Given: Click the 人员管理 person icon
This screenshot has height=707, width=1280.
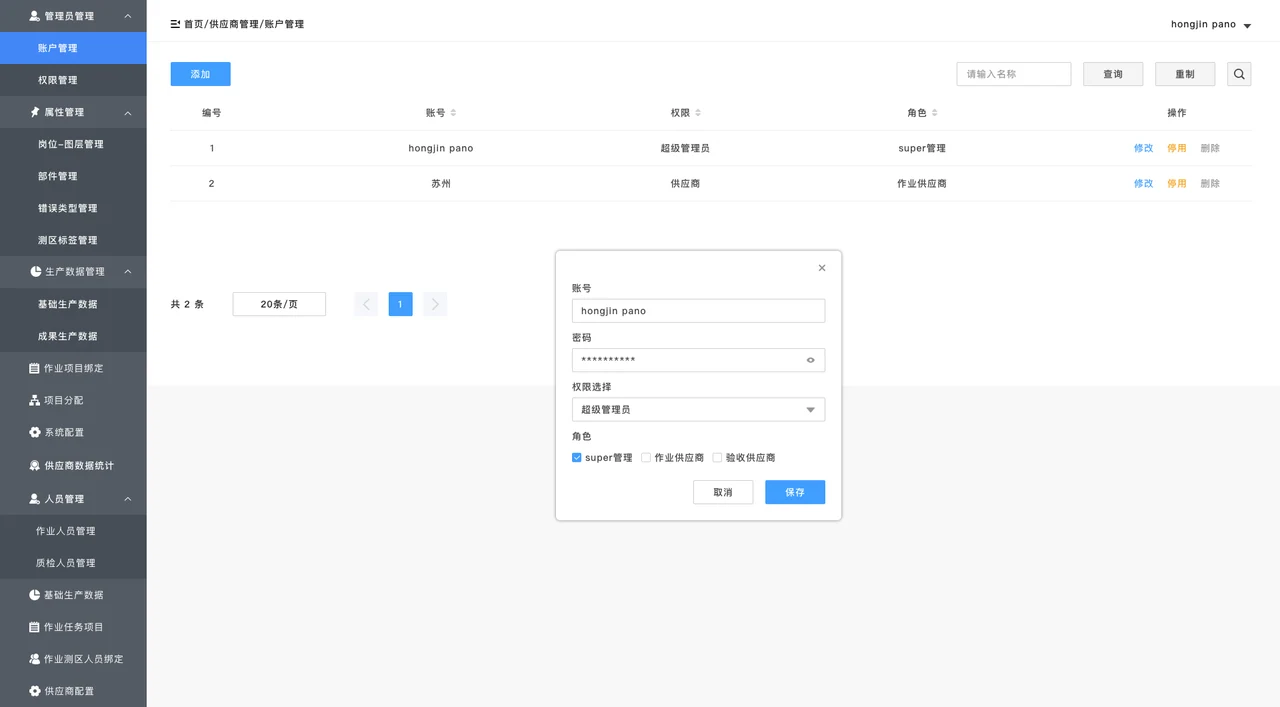Looking at the screenshot, I should (35, 498).
